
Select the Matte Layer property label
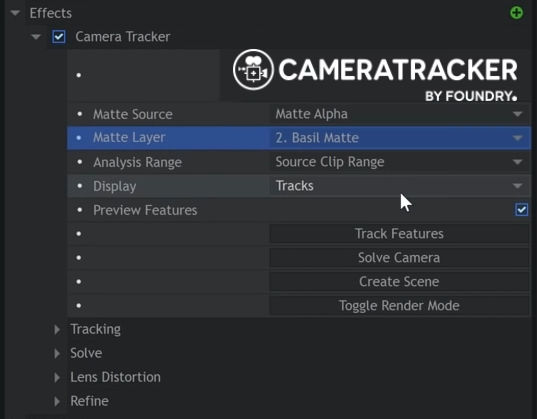(x=129, y=138)
